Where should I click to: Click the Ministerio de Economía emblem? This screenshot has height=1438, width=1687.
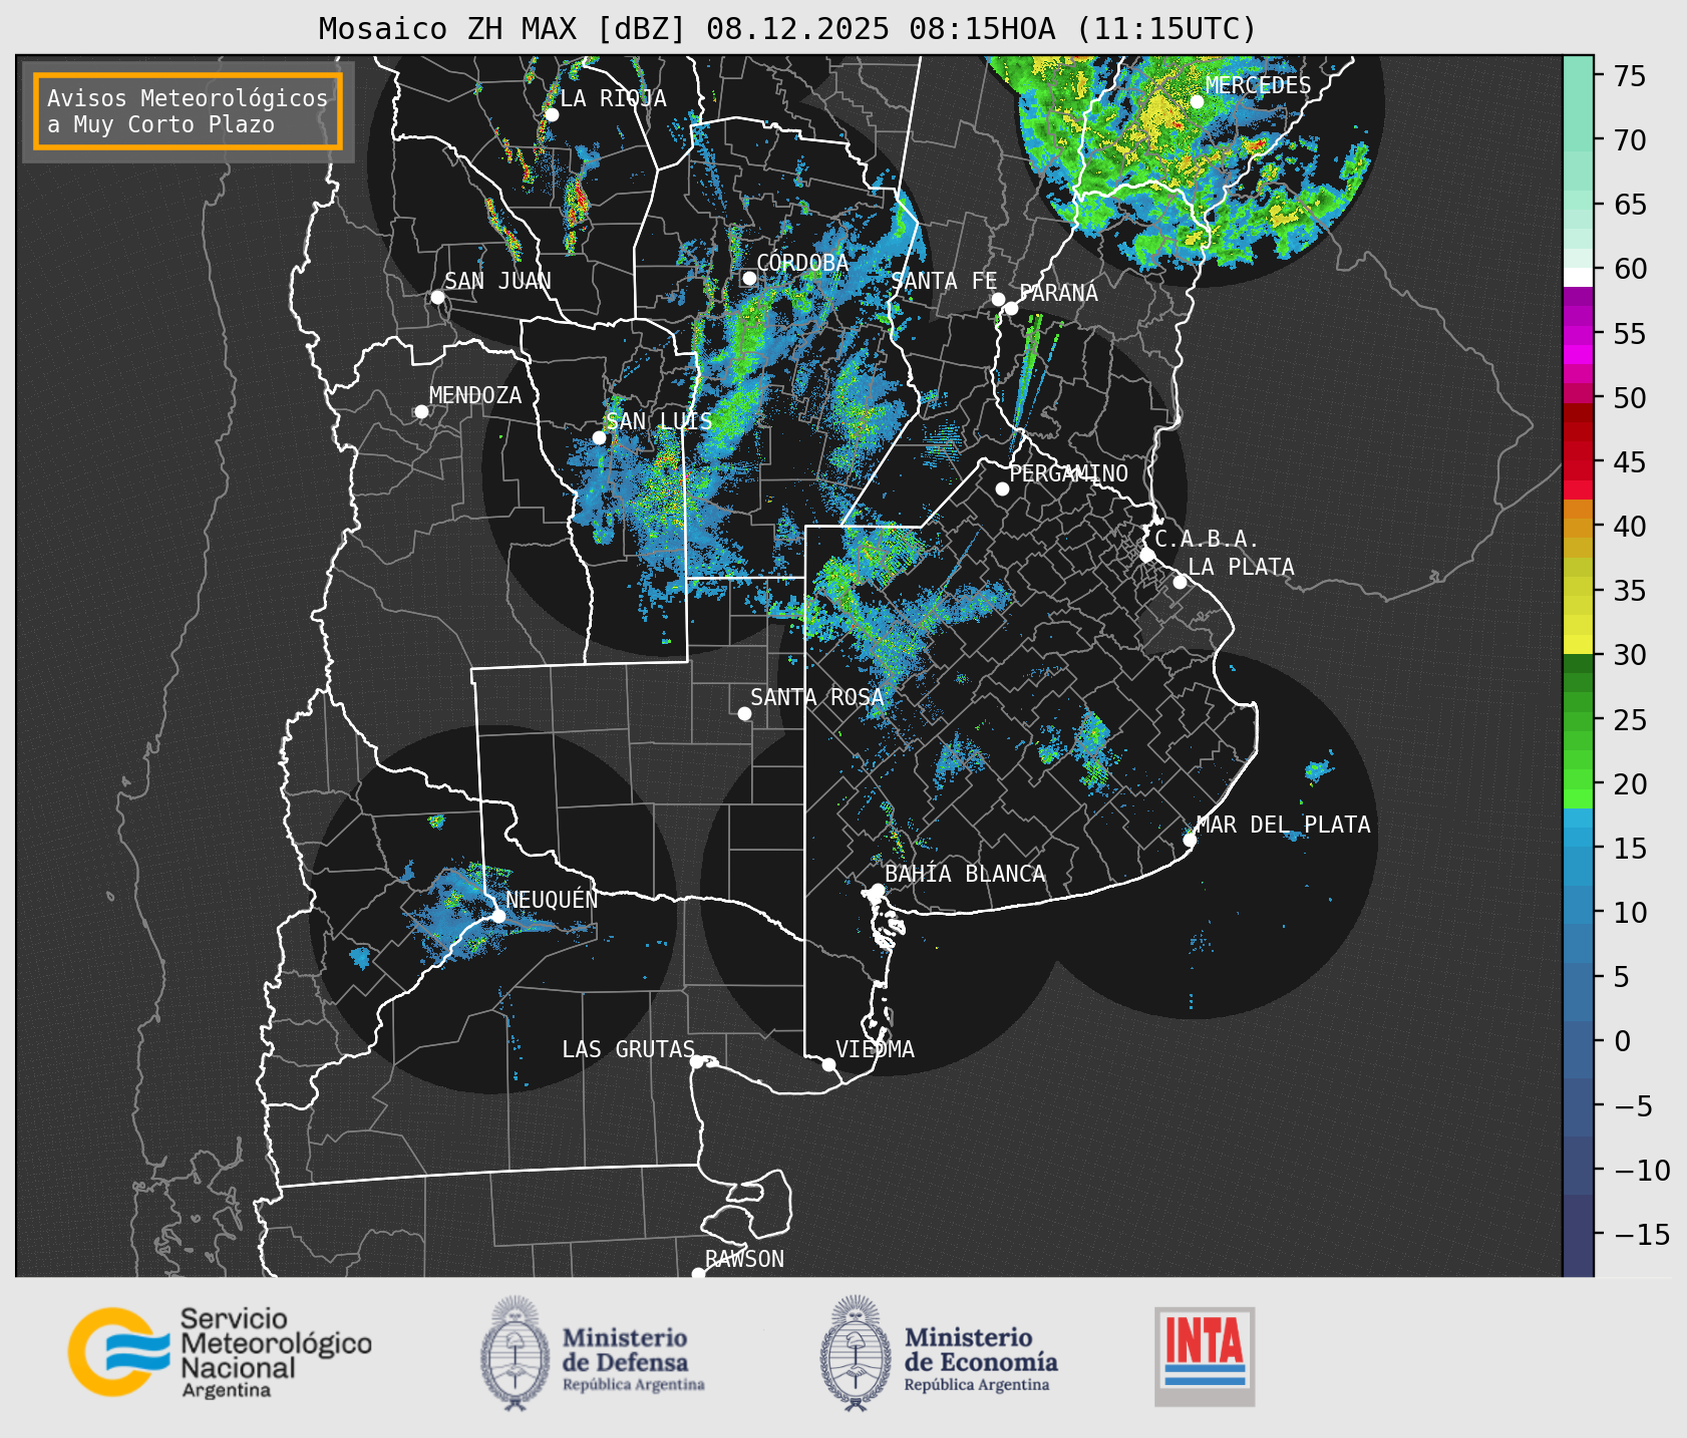pos(855,1353)
